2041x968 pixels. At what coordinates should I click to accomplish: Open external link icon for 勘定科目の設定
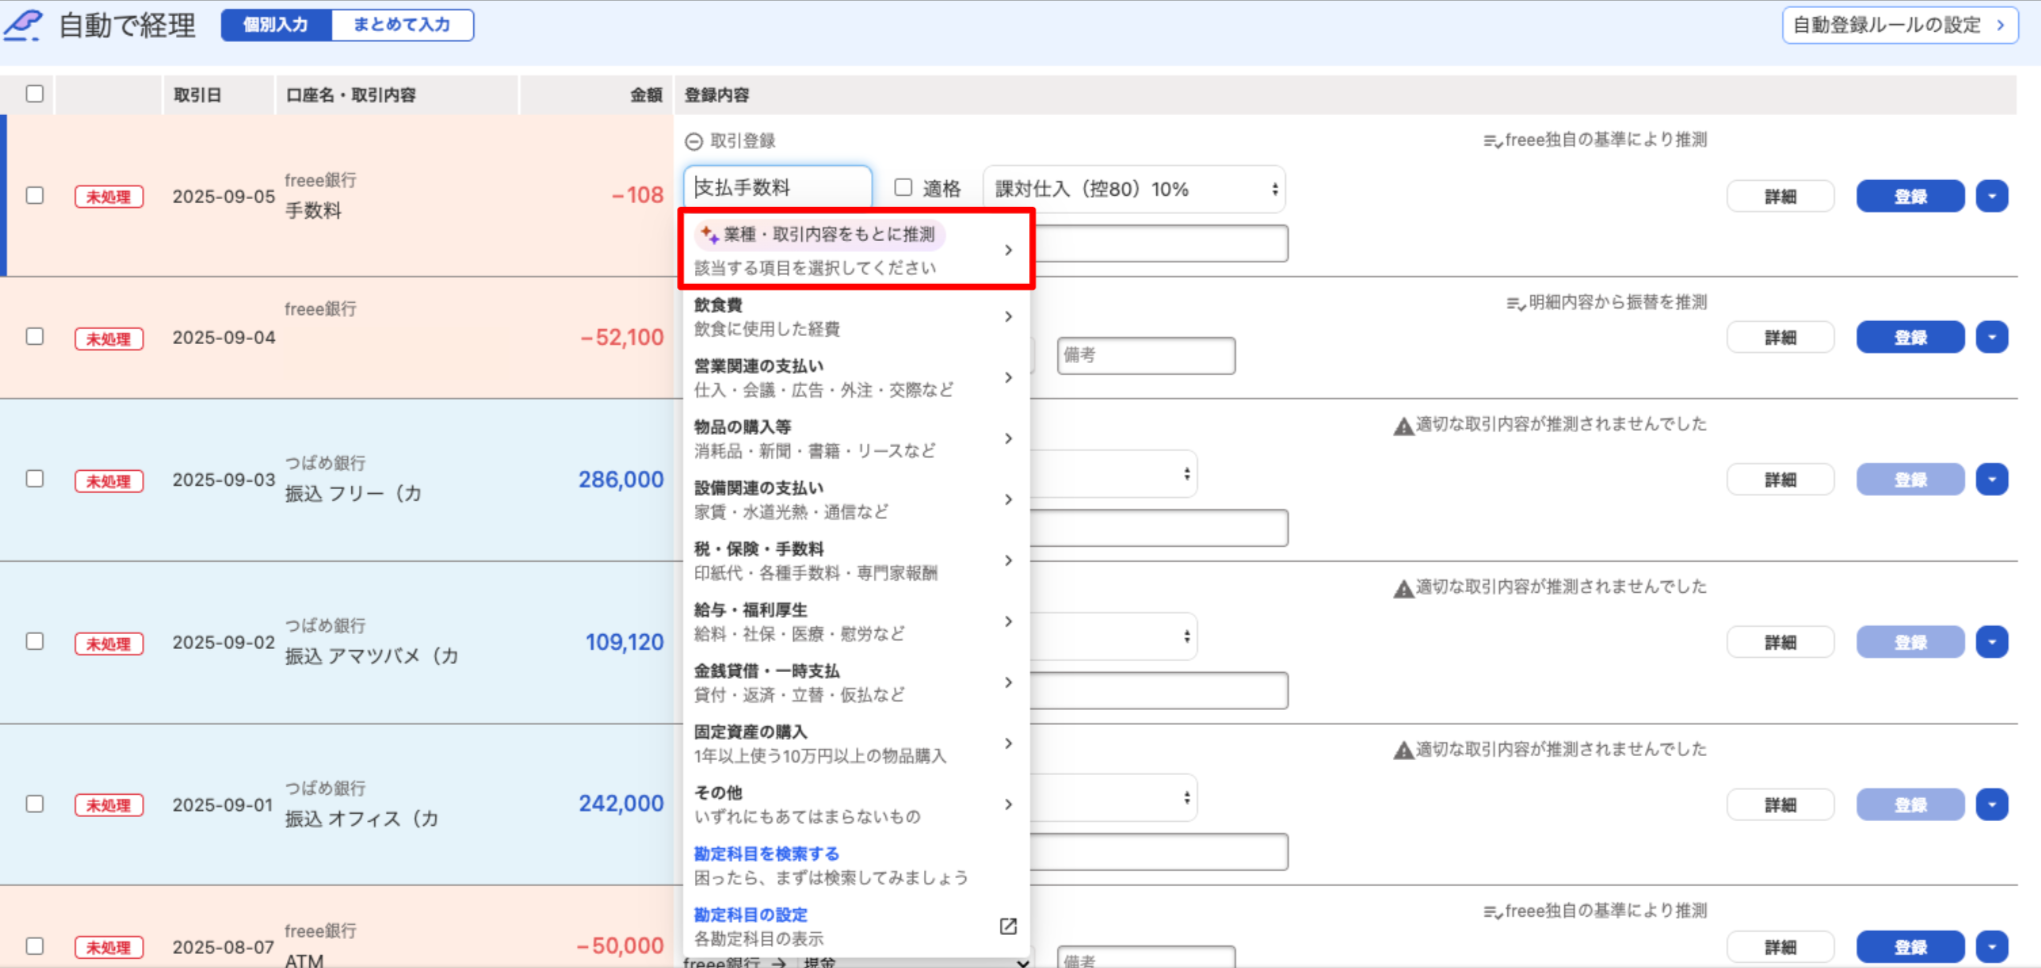1008,926
